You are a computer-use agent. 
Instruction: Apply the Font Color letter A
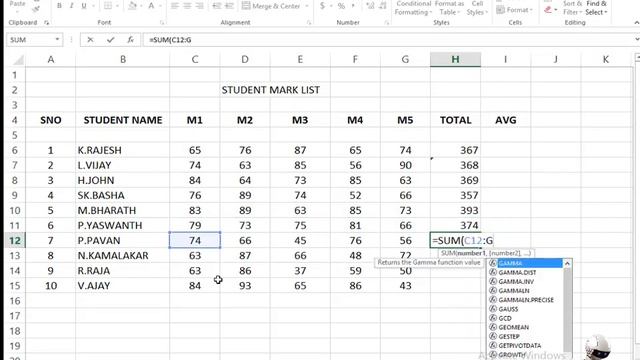click(151, 6)
